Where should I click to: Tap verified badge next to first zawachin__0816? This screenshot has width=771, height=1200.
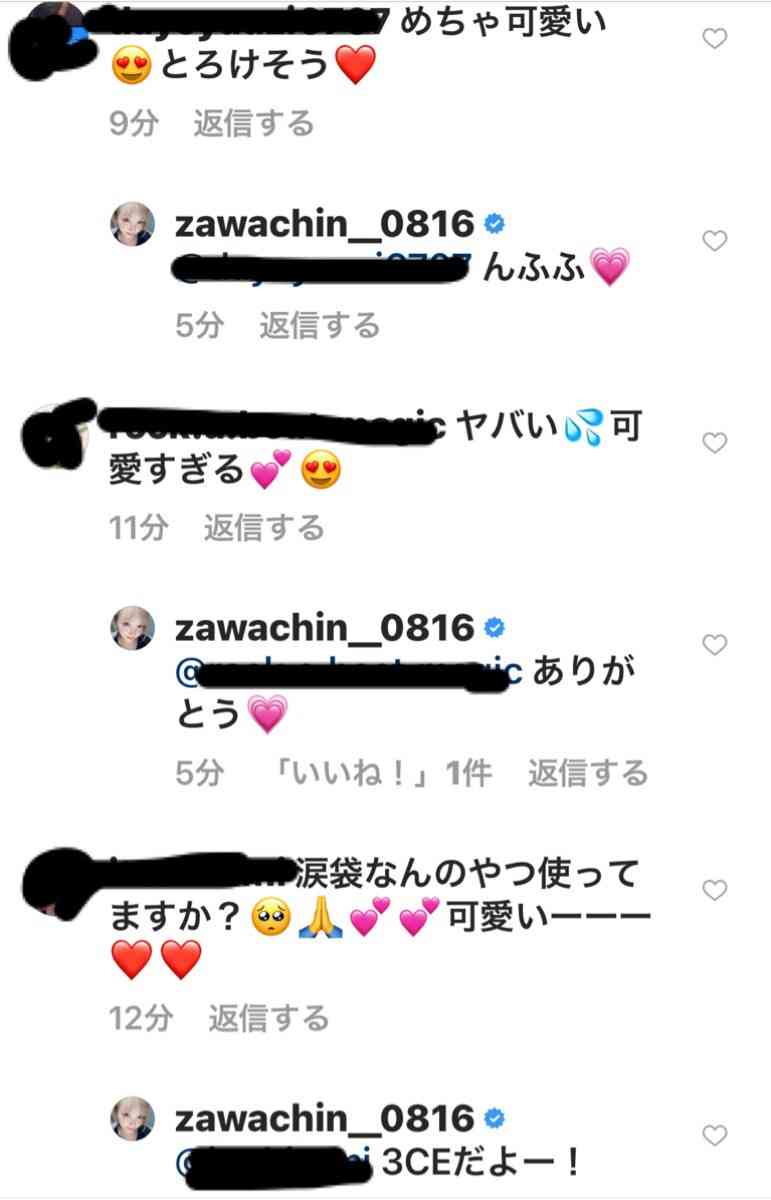click(x=494, y=224)
